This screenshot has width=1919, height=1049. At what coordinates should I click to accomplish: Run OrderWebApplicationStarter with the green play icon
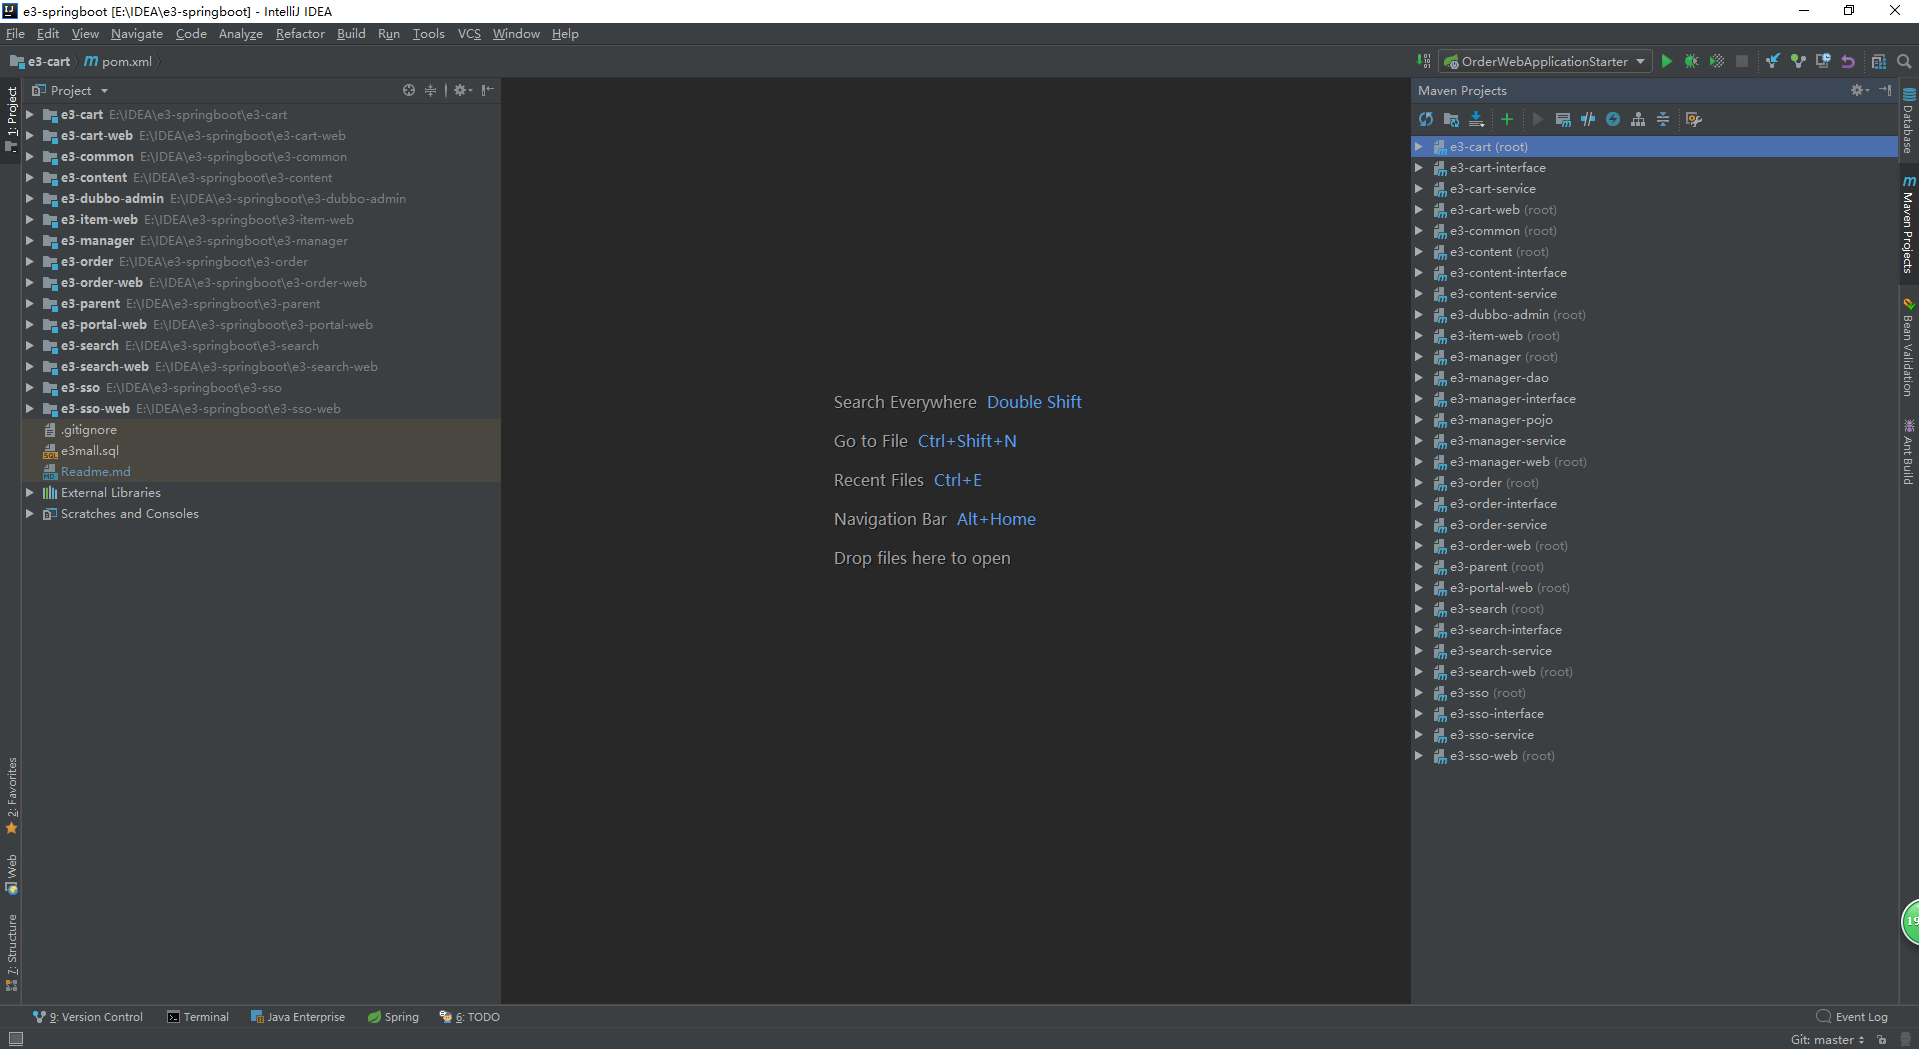tap(1666, 61)
